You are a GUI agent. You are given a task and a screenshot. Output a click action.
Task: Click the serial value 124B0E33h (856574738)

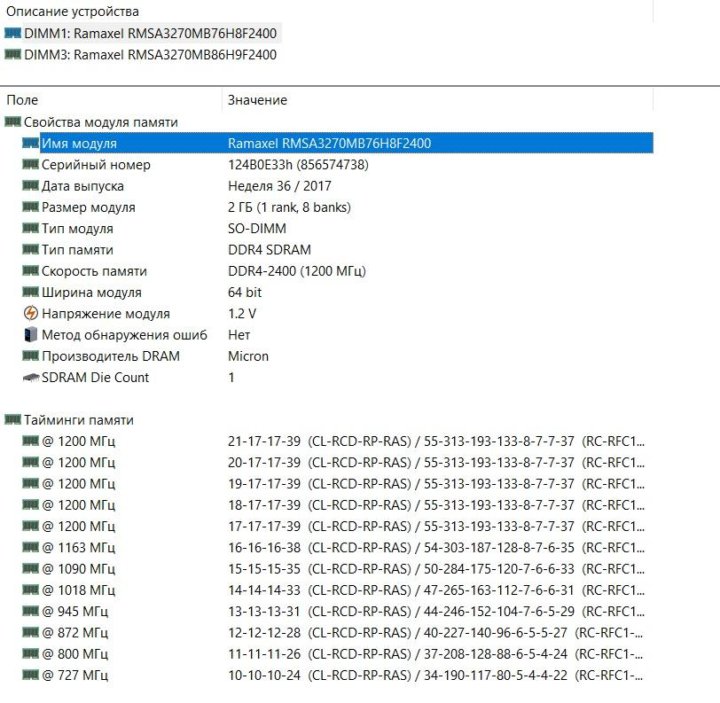(298, 165)
